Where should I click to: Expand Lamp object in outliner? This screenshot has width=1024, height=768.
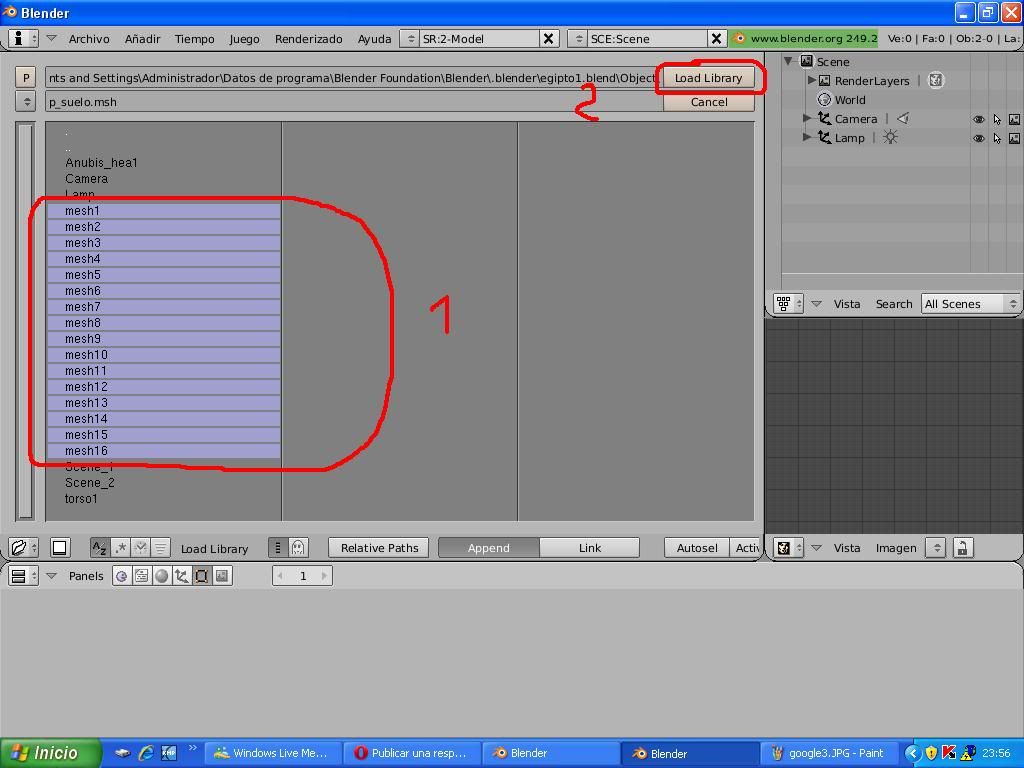807,137
